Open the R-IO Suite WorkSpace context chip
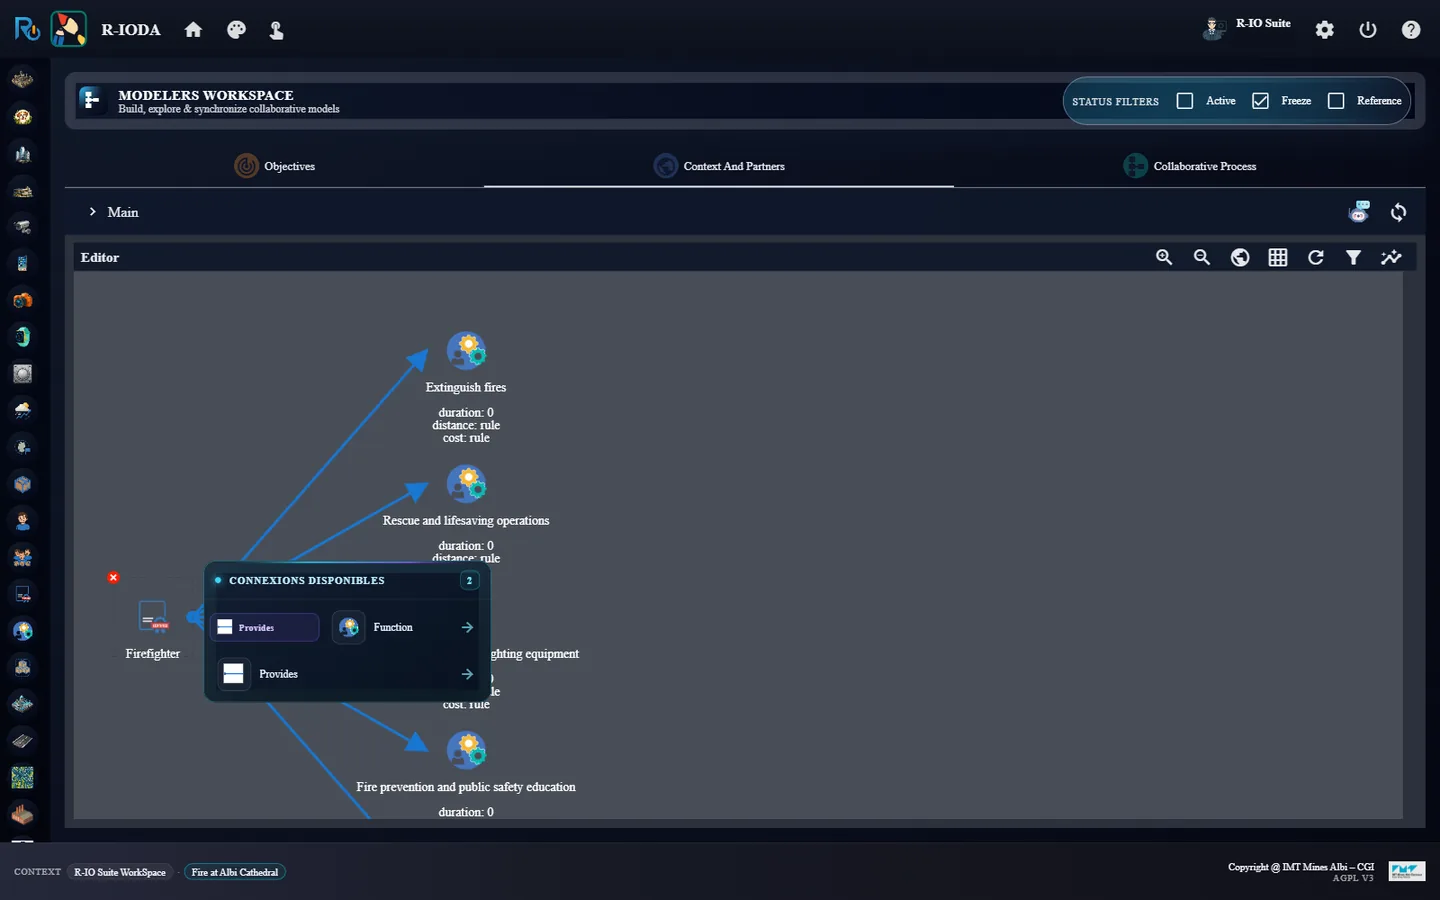This screenshot has width=1440, height=900. pyautogui.click(x=120, y=872)
